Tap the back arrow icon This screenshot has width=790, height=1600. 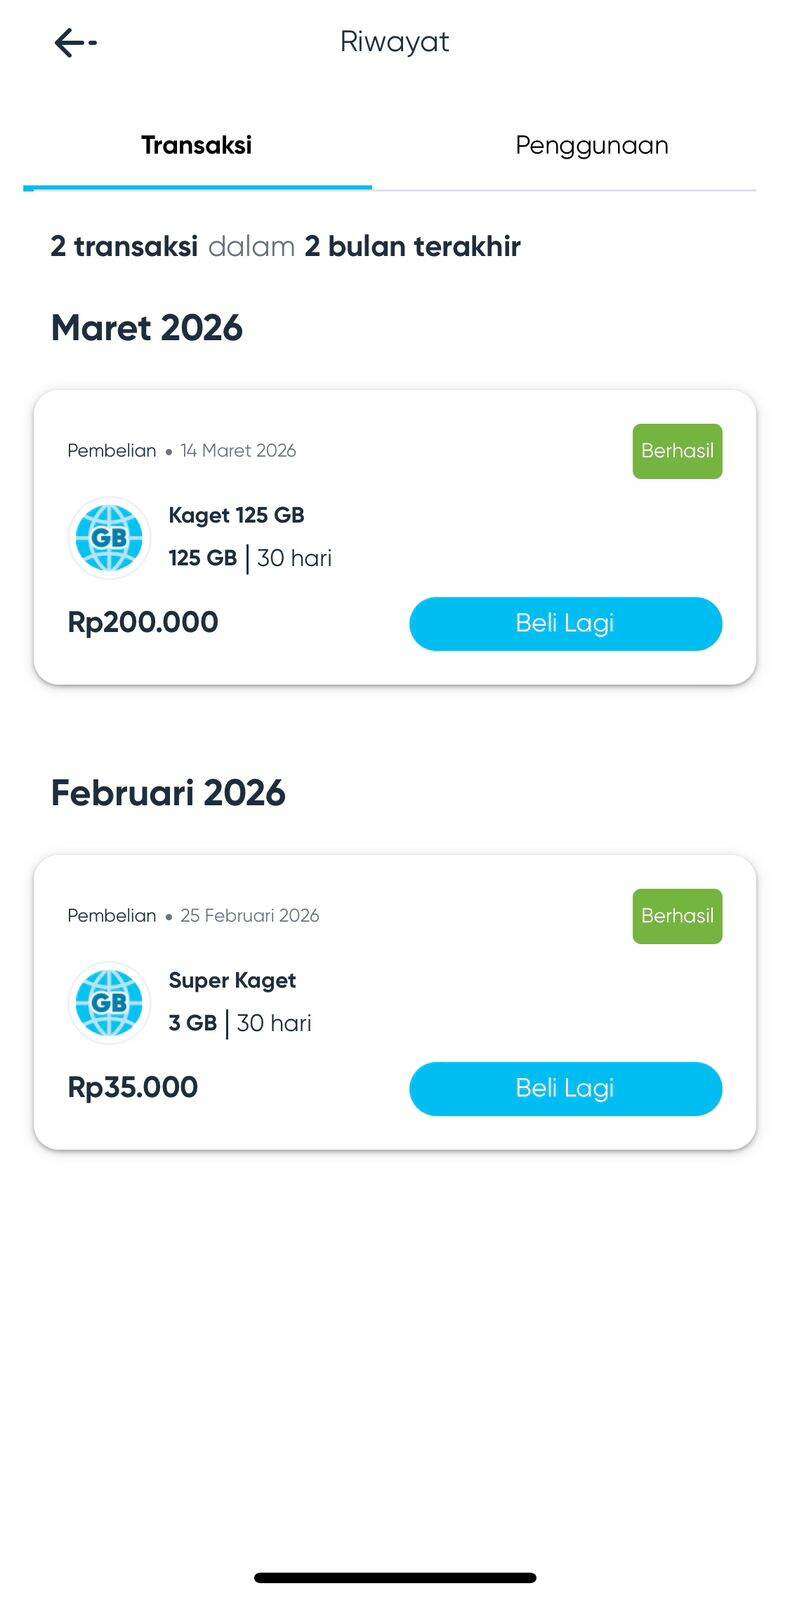(x=74, y=42)
